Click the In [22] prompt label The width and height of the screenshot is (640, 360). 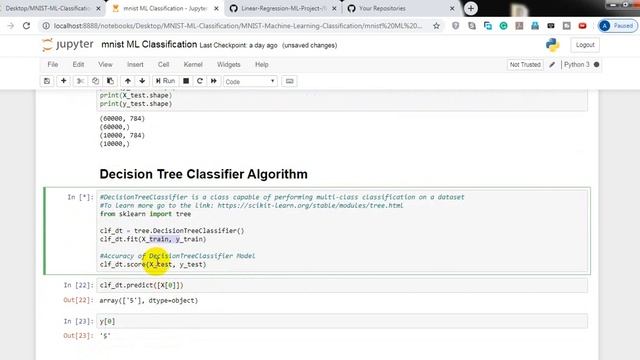(78, 285)
